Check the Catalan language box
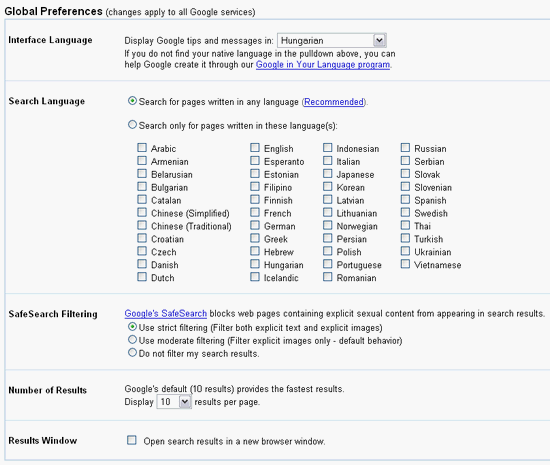The image size is (550, 465). point(142,200)
